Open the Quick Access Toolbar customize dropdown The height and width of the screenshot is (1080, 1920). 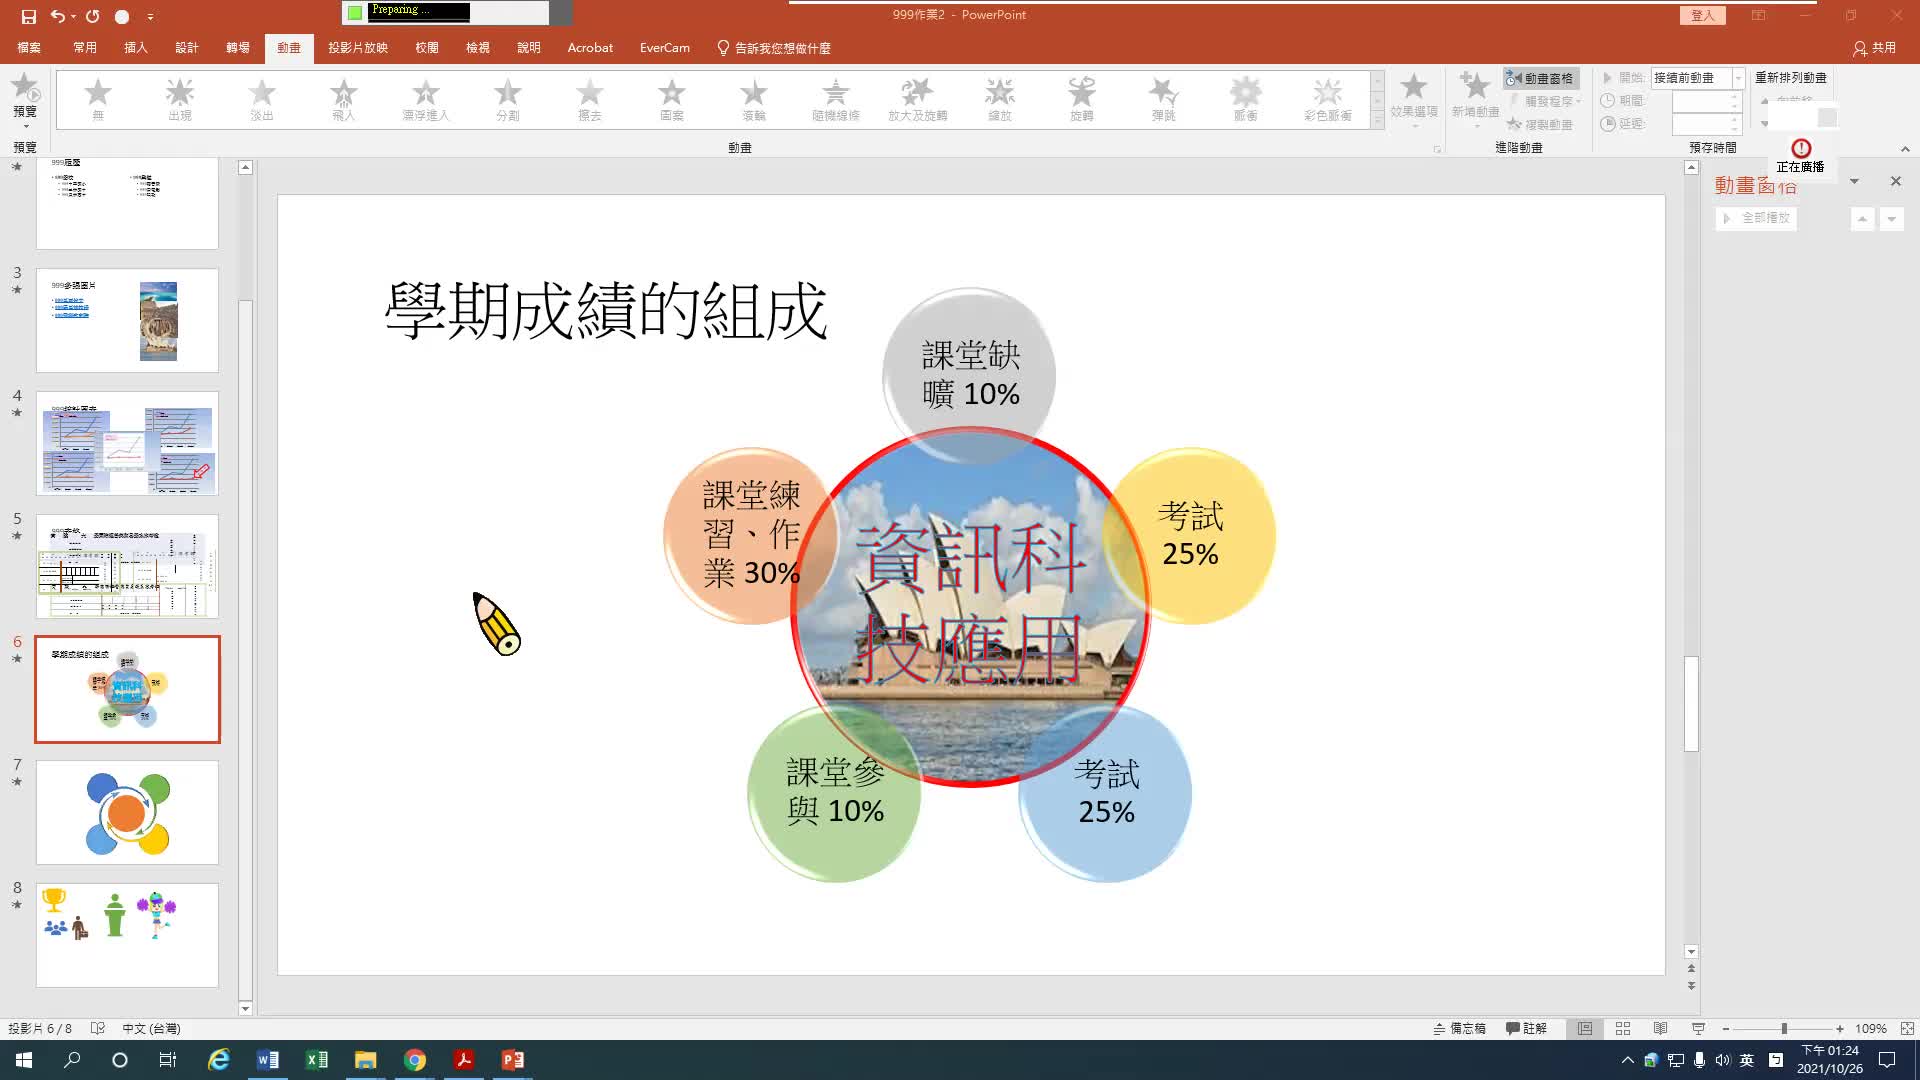pos(150,17)
